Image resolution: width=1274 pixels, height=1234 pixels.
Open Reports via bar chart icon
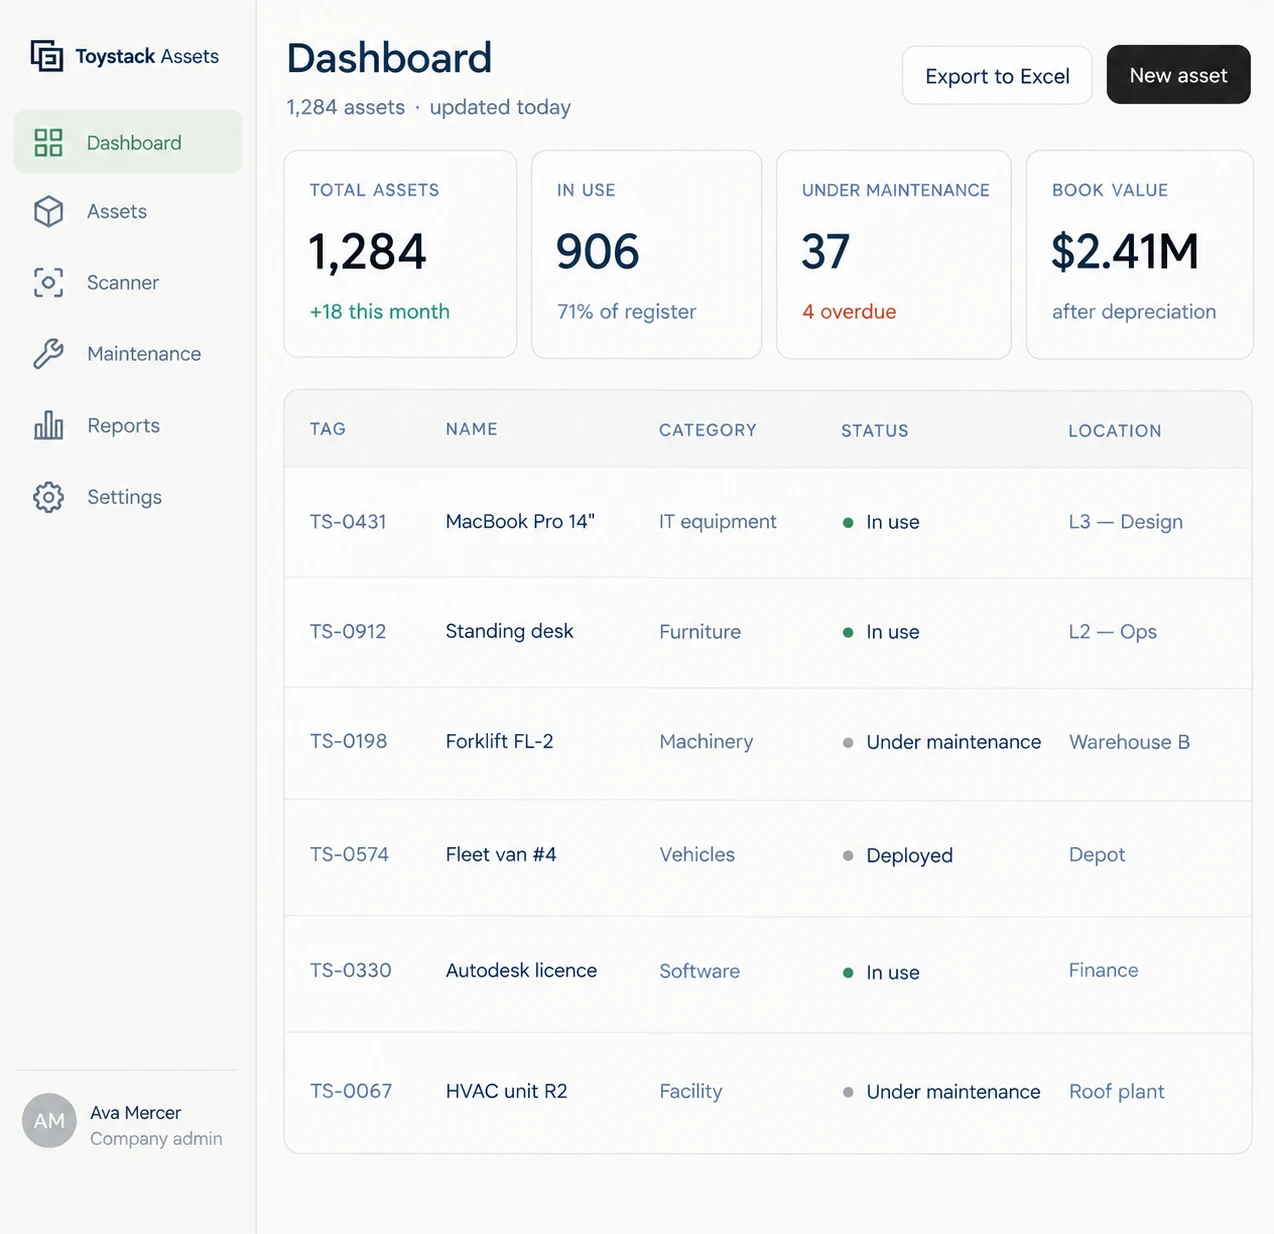(48, 425)
